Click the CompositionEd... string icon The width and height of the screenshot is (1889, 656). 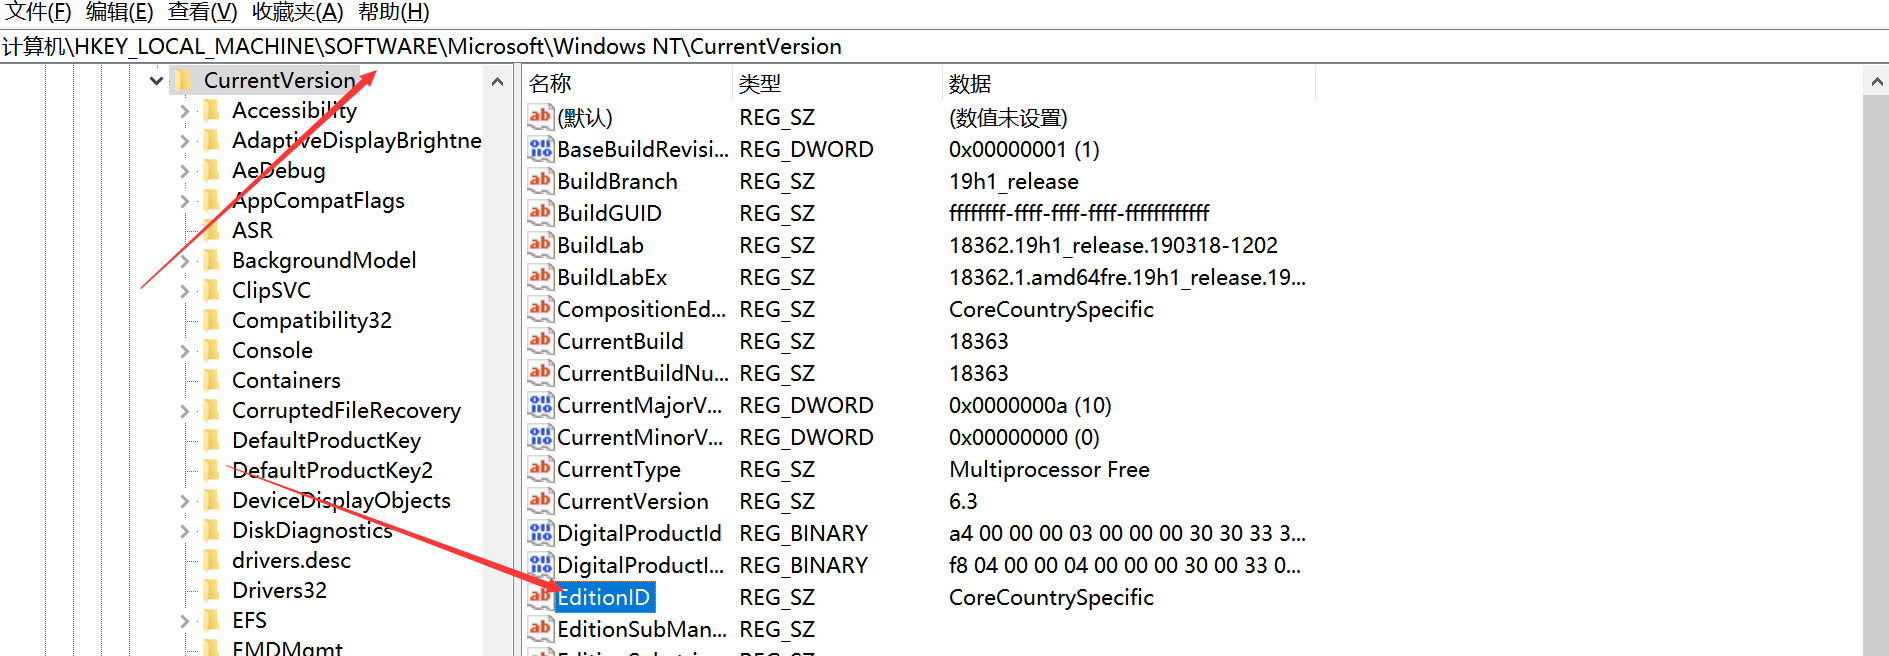click(540, 309)
